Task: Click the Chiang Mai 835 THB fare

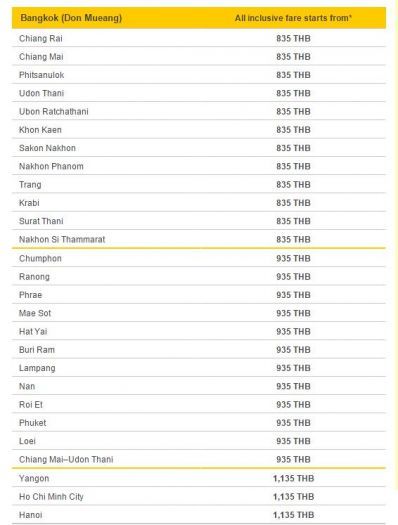Action: 293,57
